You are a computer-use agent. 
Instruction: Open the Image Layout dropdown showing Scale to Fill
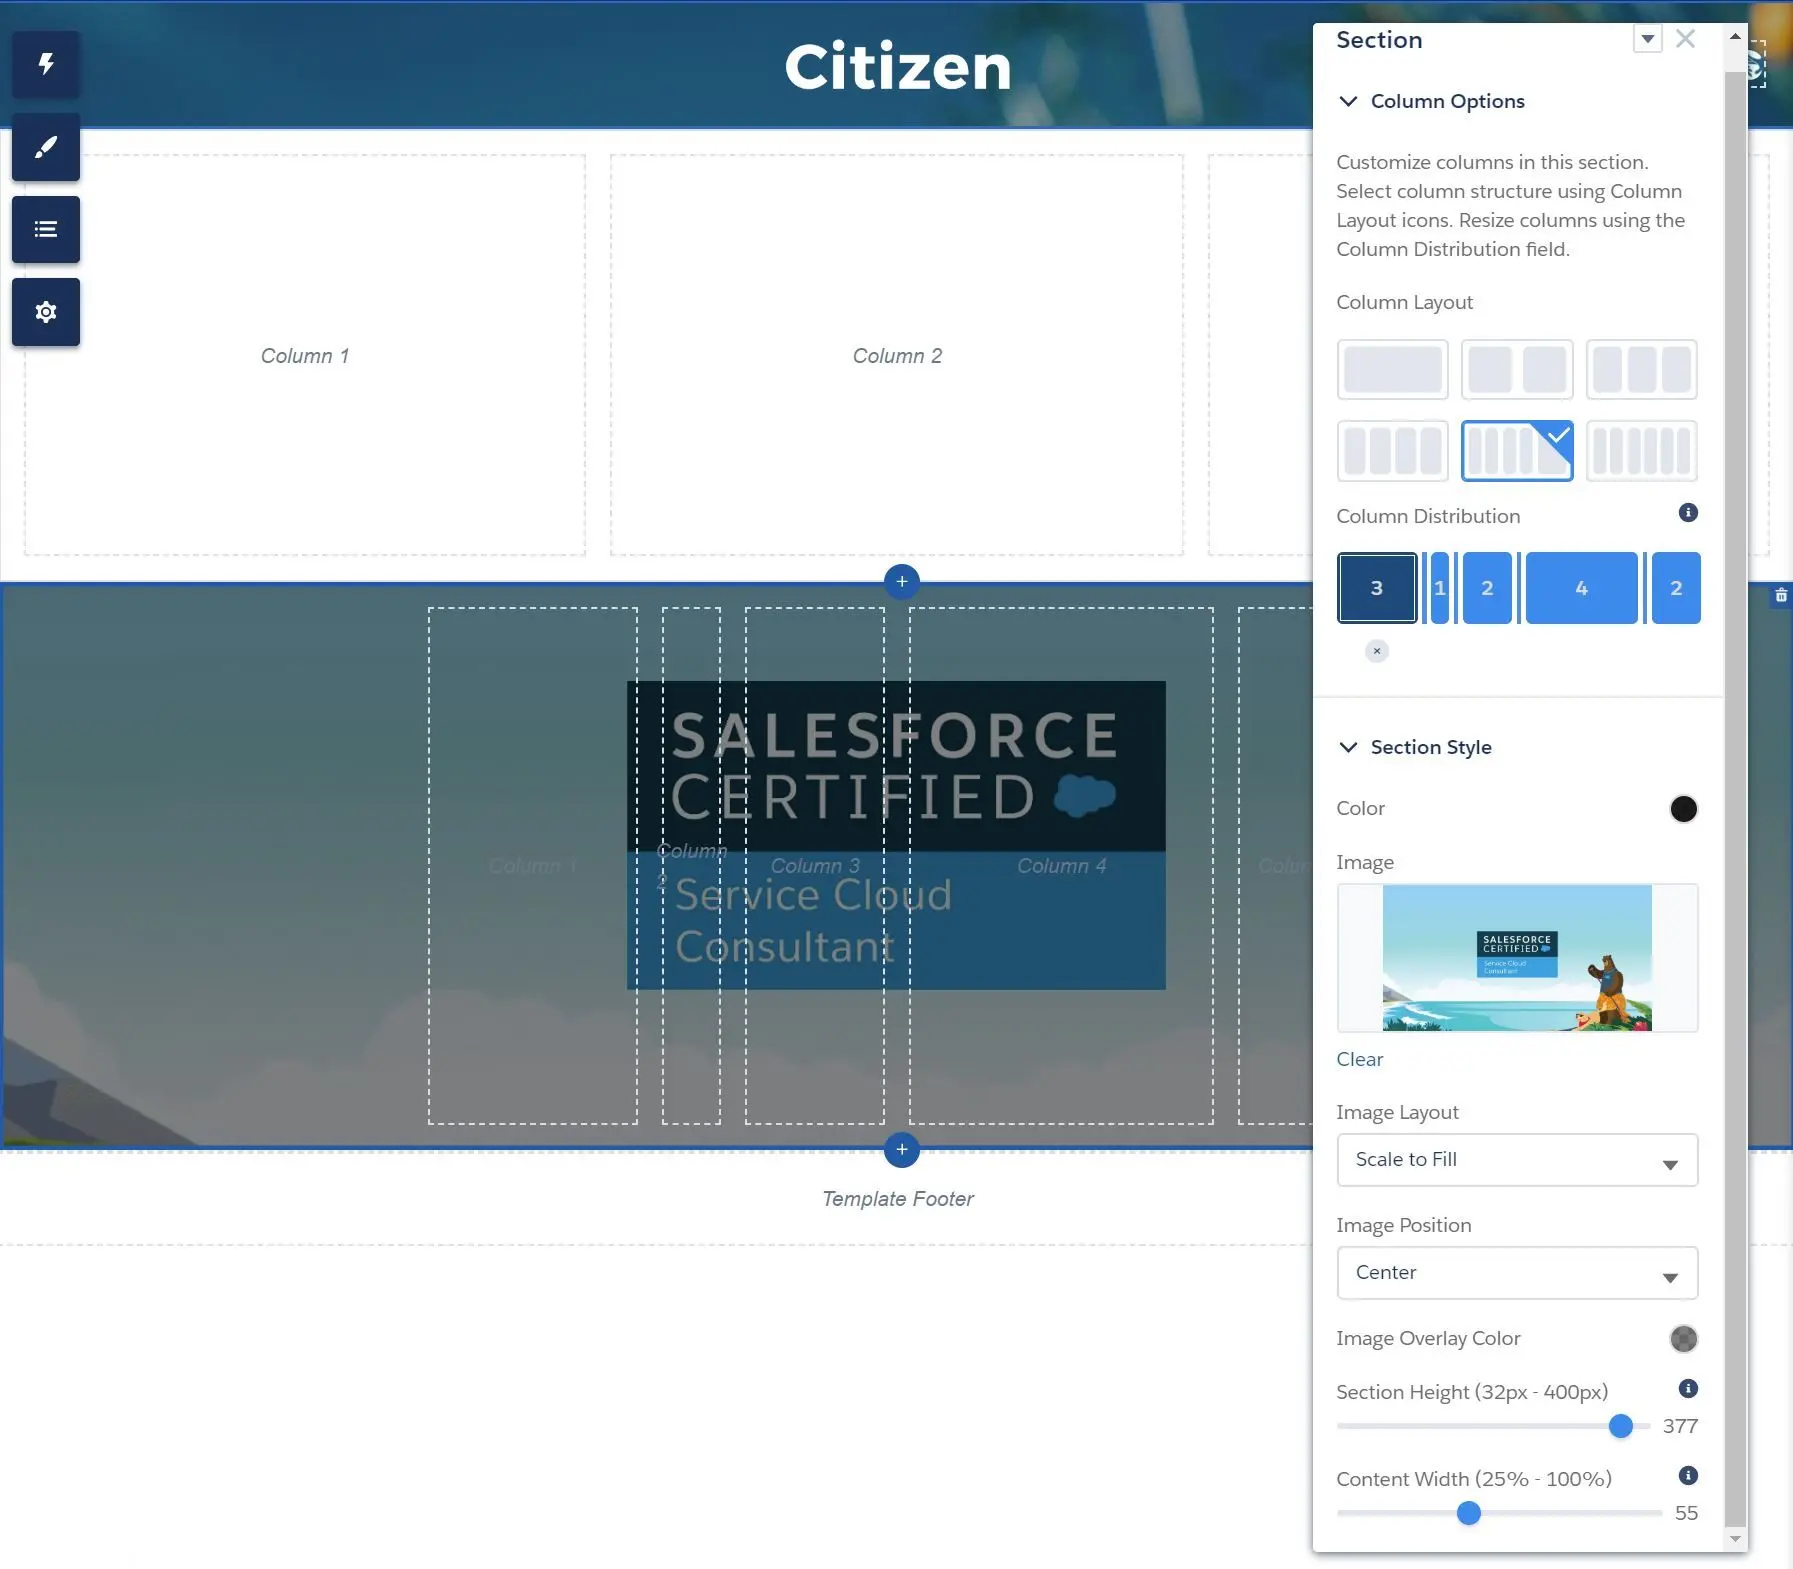pyautogui.click(x=1517, y=1160)
